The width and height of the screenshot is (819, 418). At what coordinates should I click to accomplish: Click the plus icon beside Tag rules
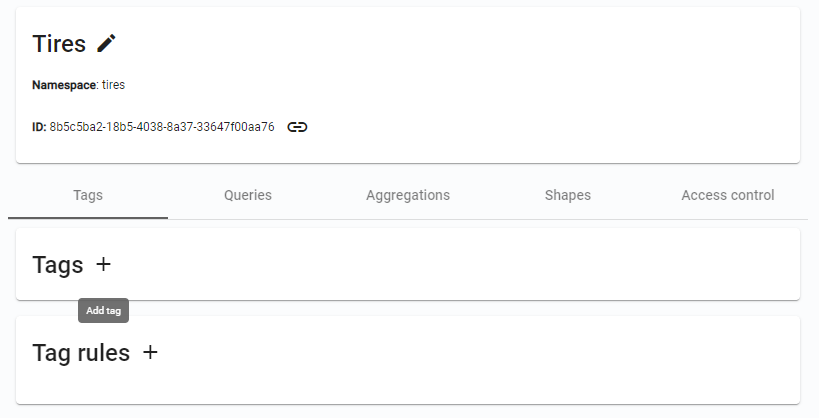(150, 352)
